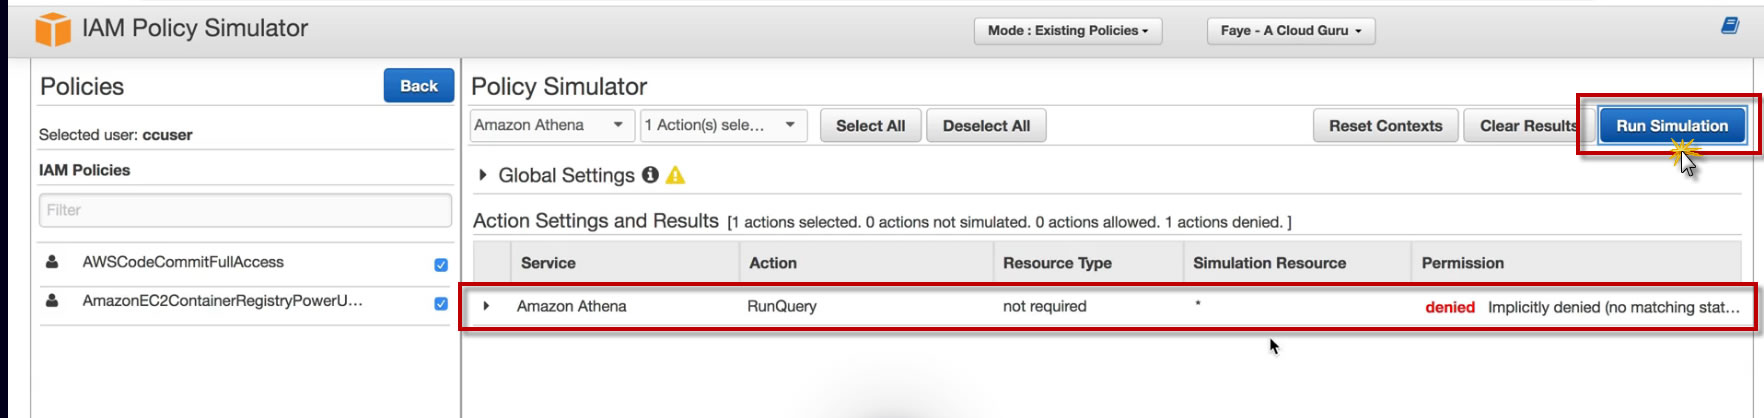
Task: Click the Global Settings info icon
Action: pos(650,175)
